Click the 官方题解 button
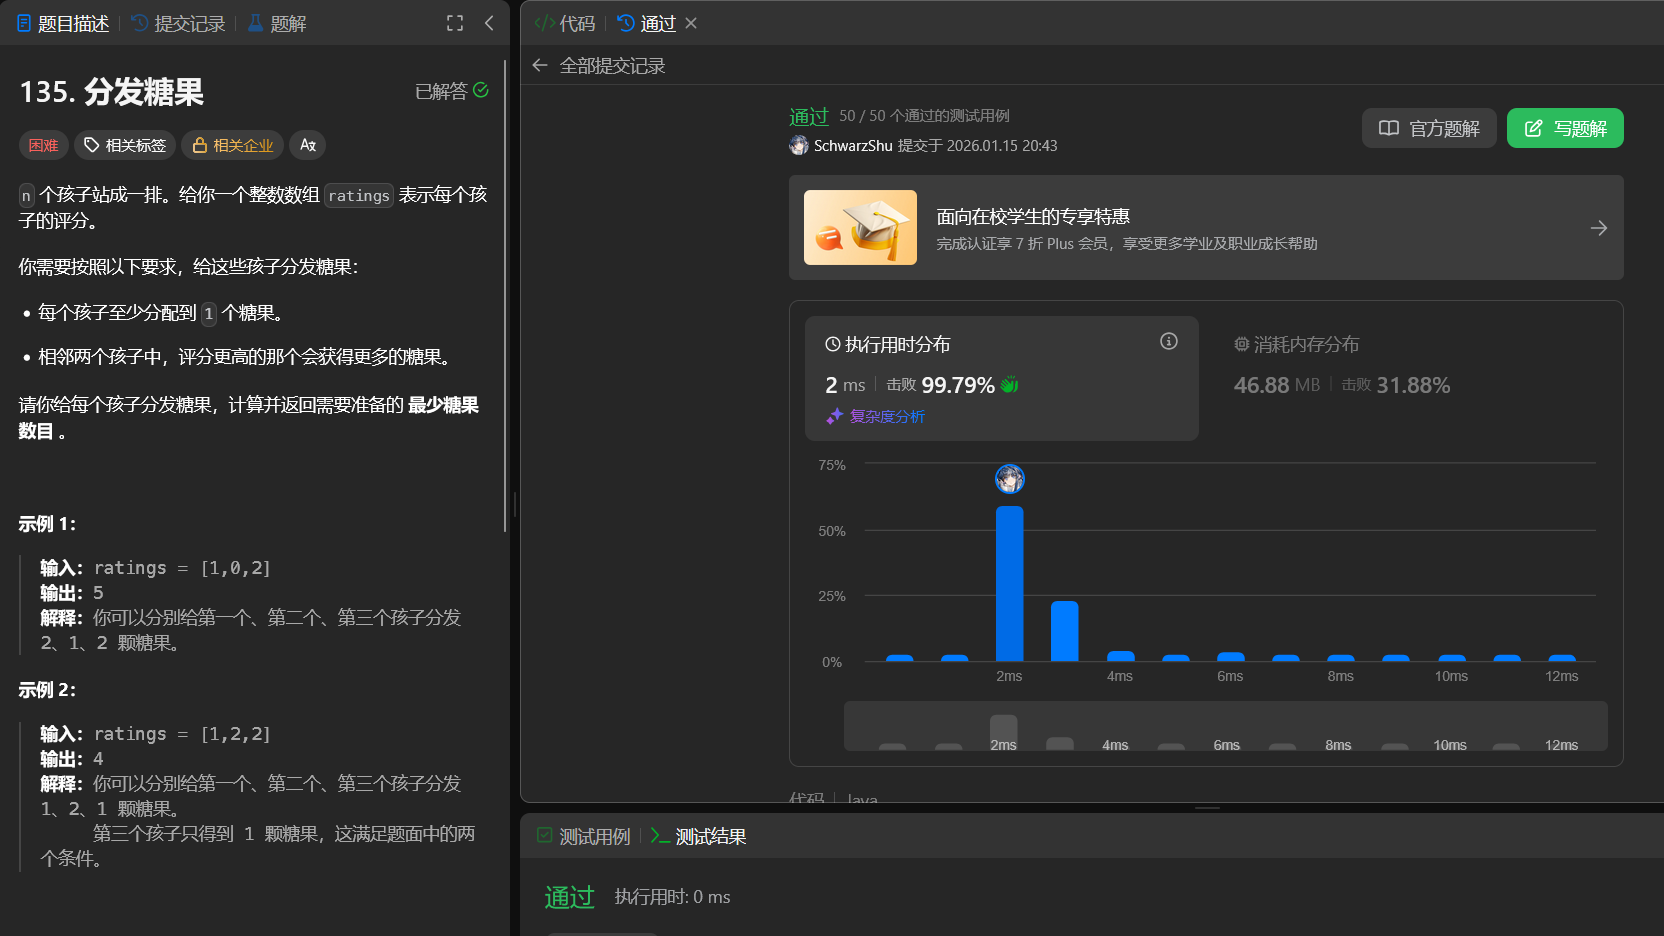This screenshot has height=936, width=1664. (1429, 128)
